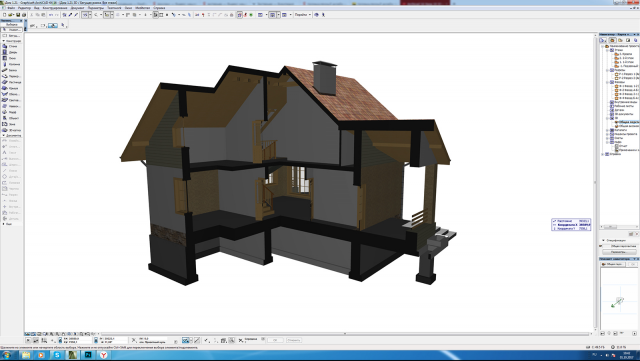Image resolution: width=640 pixels, height=361 pixels.
Task: Select the Window (Окно) tool
Action: [x=11, y=58]
